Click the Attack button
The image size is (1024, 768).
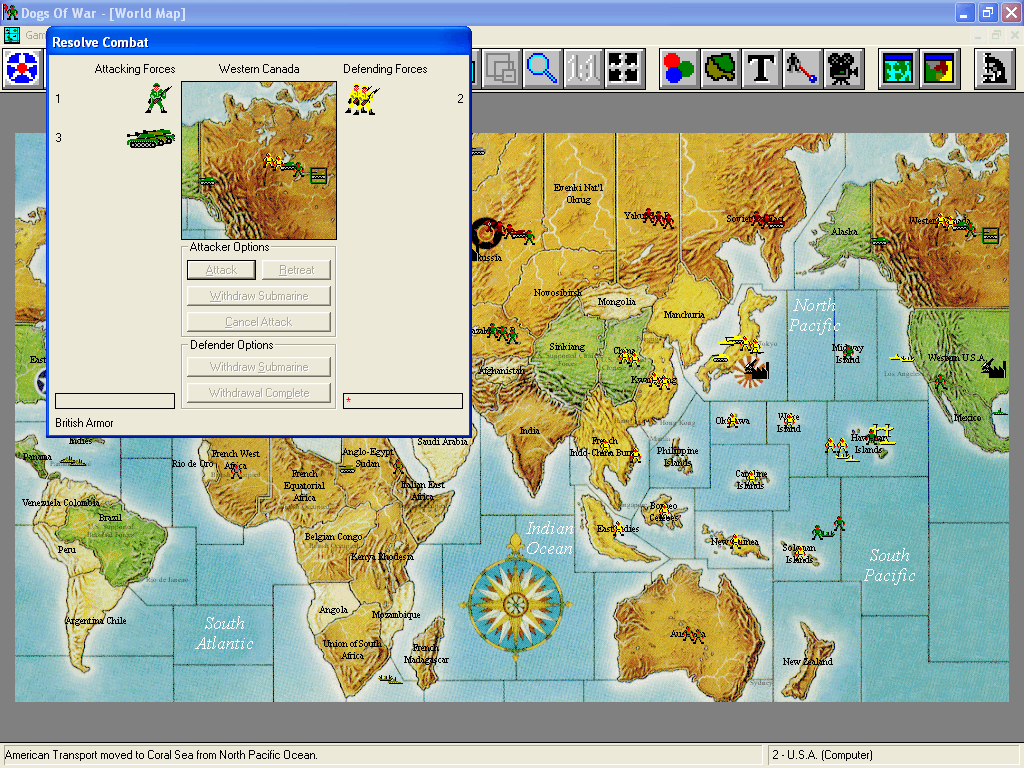tap(221, 270)
